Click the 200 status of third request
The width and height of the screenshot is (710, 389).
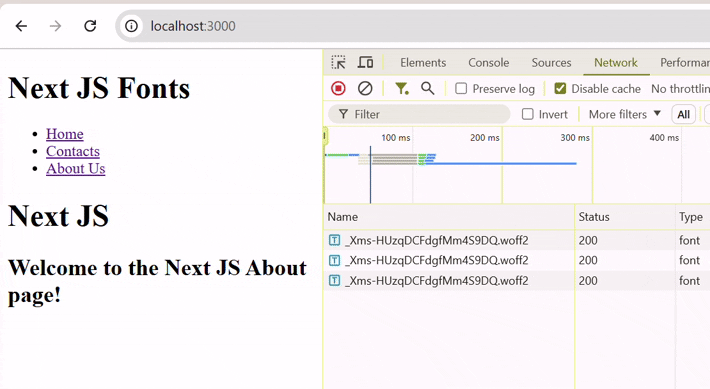(x=588, y=280)
